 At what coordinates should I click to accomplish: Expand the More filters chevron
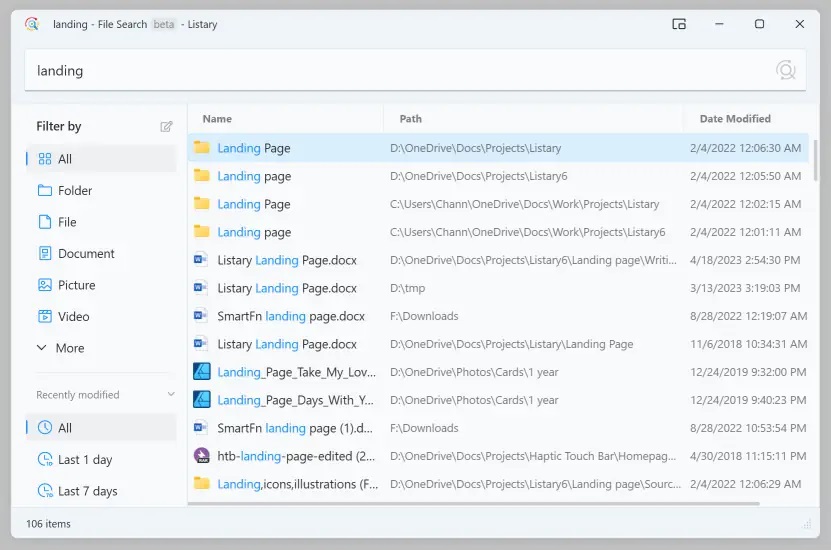click(x=41, y=348)
